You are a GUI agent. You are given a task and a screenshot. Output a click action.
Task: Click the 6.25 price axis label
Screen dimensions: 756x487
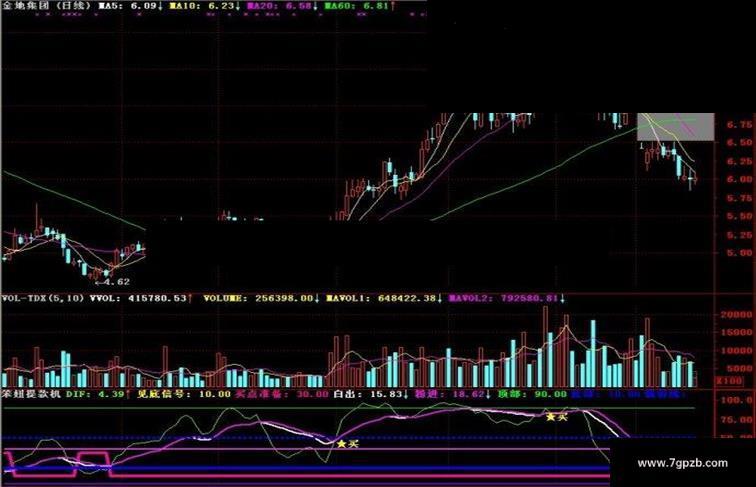[x=739, y=161]
